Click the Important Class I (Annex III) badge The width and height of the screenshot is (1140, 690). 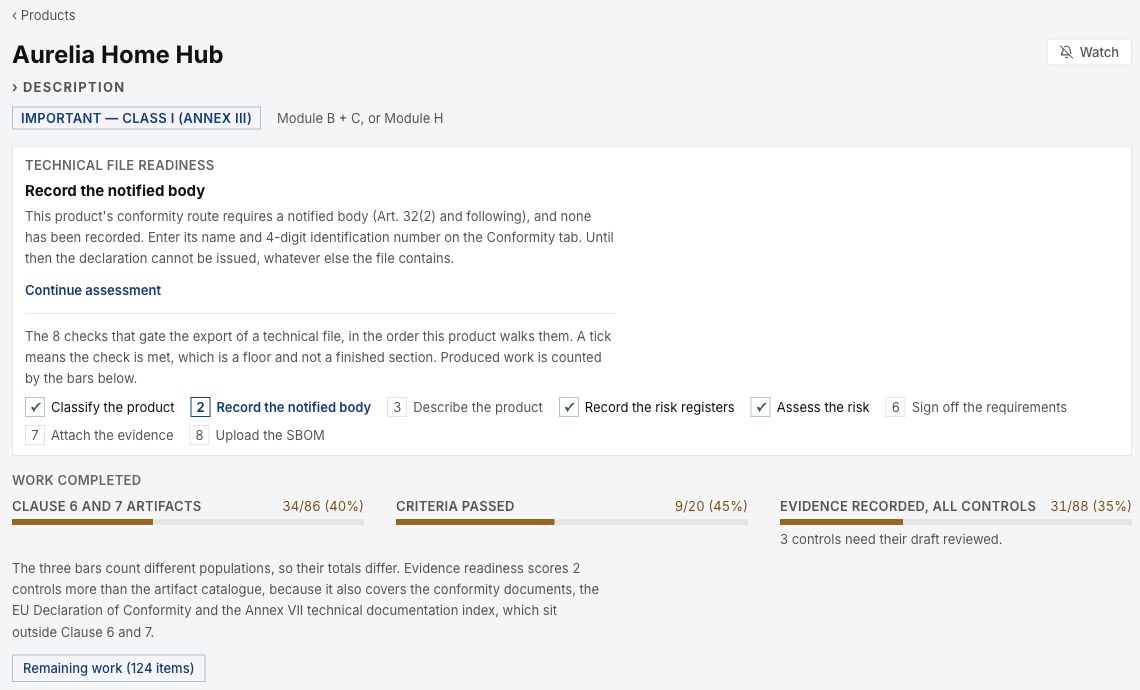pos(136,119)
